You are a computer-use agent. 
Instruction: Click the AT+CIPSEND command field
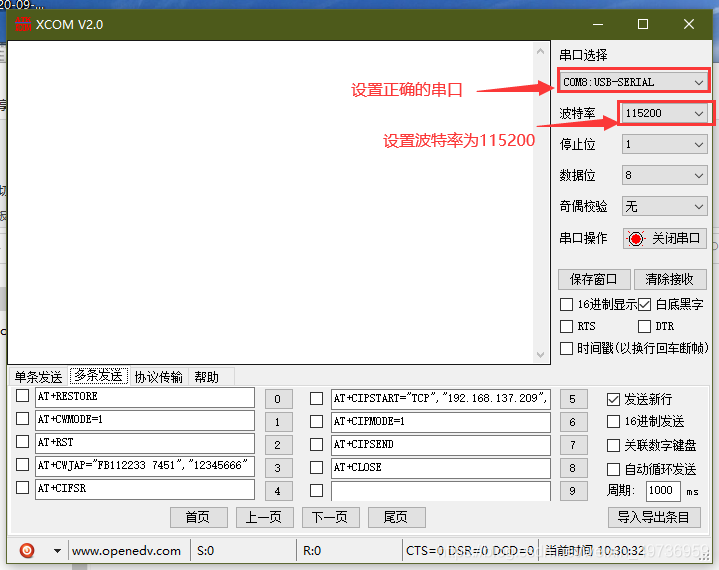click(x=441, y=444)
